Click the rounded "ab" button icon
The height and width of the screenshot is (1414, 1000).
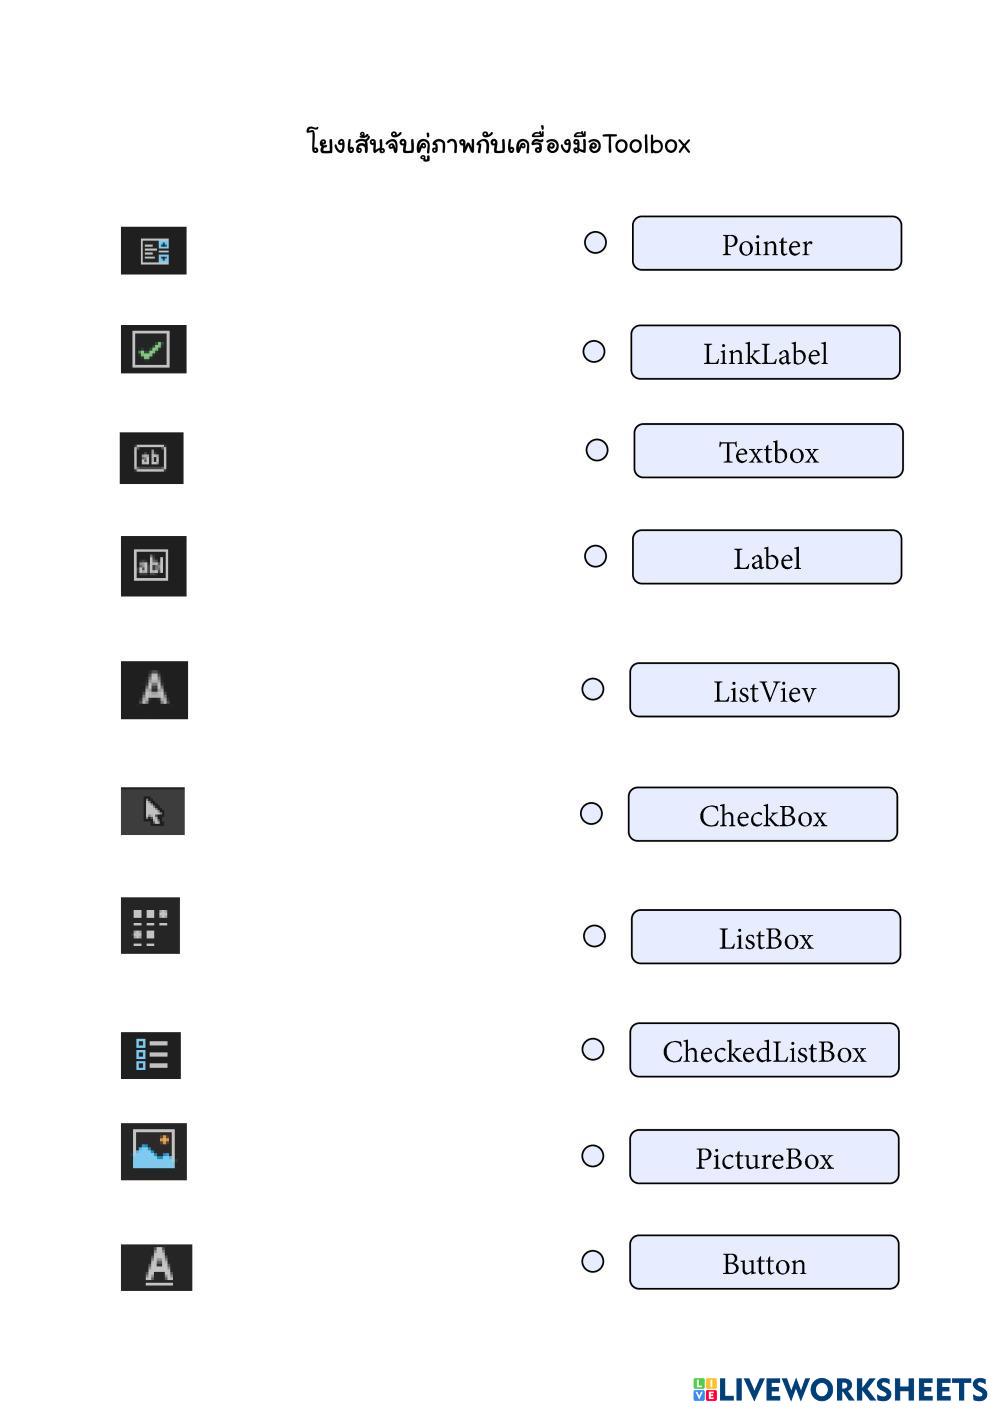151,458
